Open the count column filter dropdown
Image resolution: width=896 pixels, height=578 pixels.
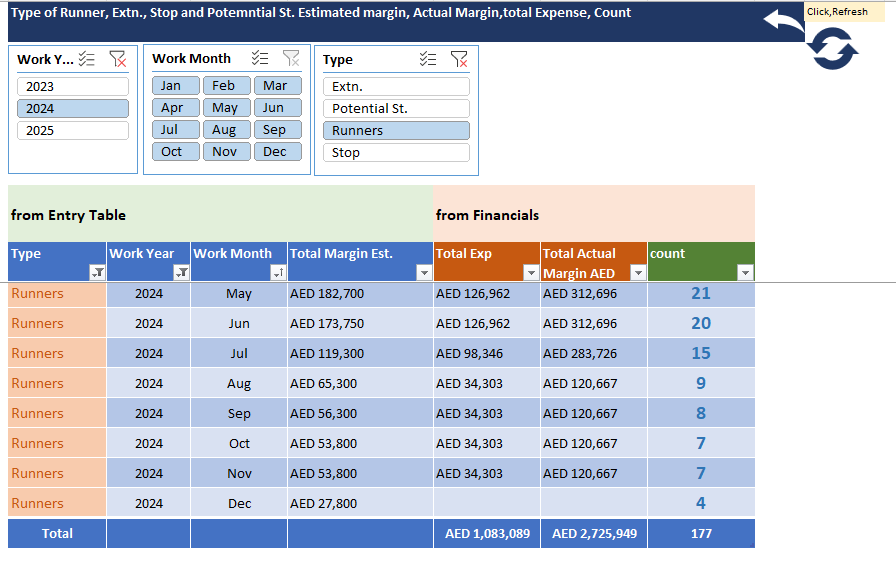744,273
